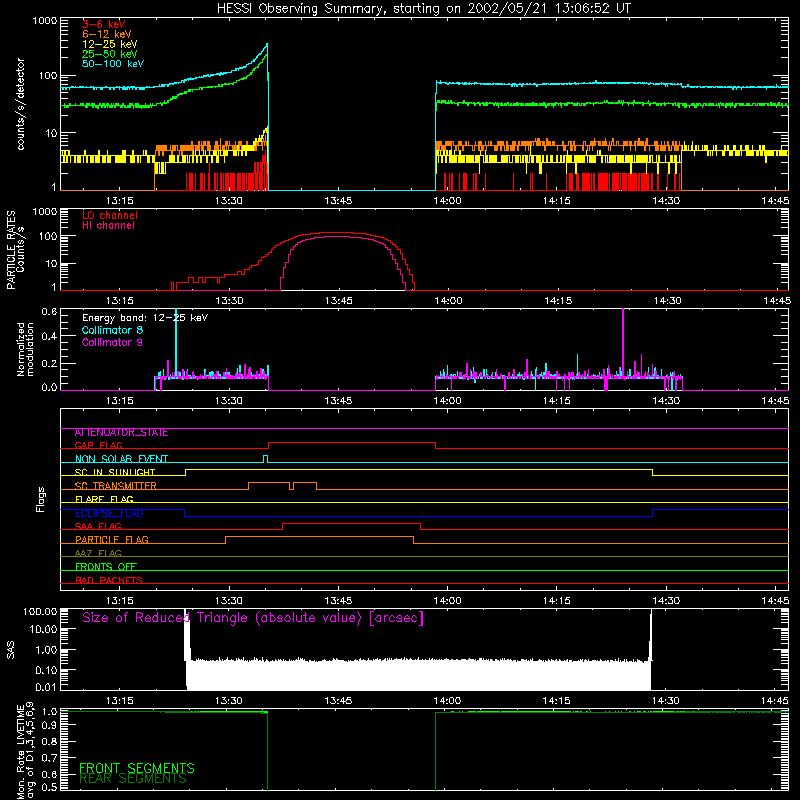The width and height of the screenshot is (800, 800).
Task: Click the FLARE_FLAG label
Action: coord(104,499)
